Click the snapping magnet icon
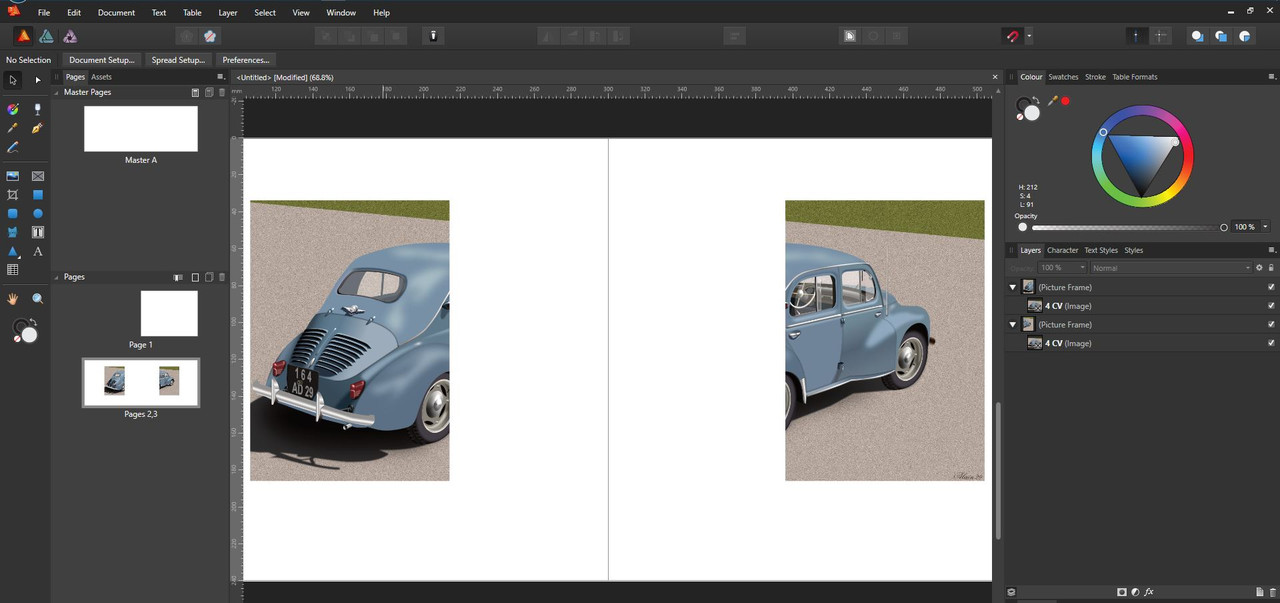Image resolution: width=1280 pixels, height=603 pixels. [x=1012, y=36]
